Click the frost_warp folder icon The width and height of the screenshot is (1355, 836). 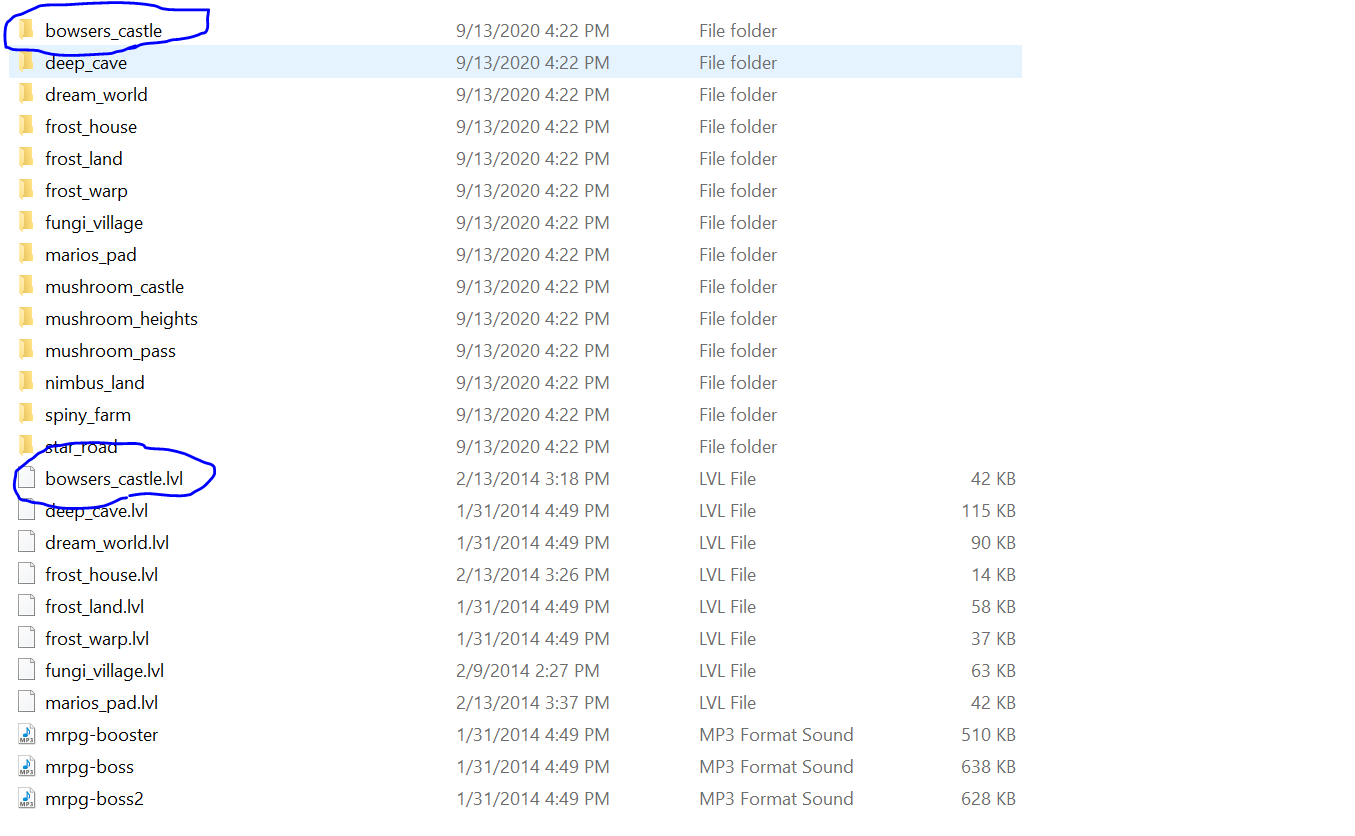[26, 190]
